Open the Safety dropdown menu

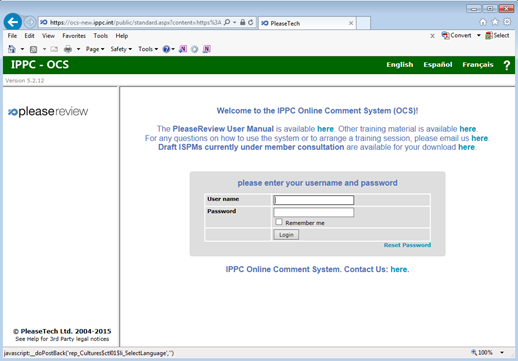click(121, 49)
